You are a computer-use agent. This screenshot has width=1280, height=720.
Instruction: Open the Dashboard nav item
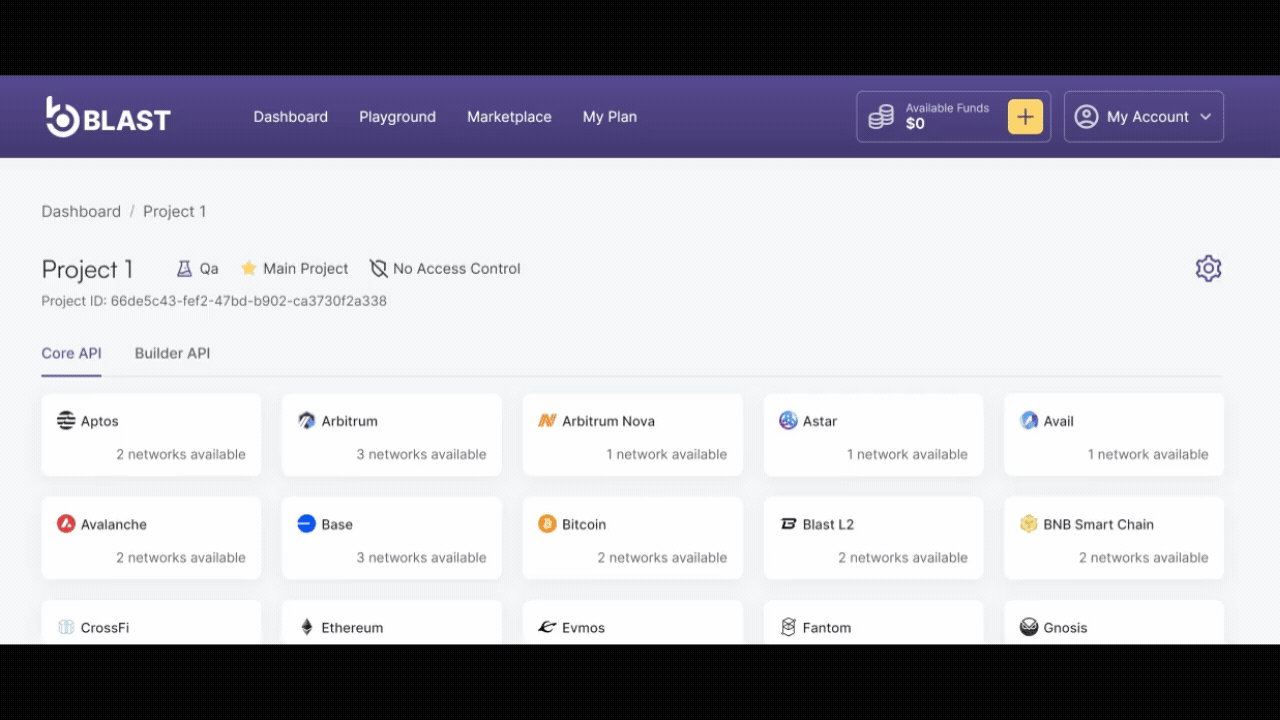click(291, 117)
